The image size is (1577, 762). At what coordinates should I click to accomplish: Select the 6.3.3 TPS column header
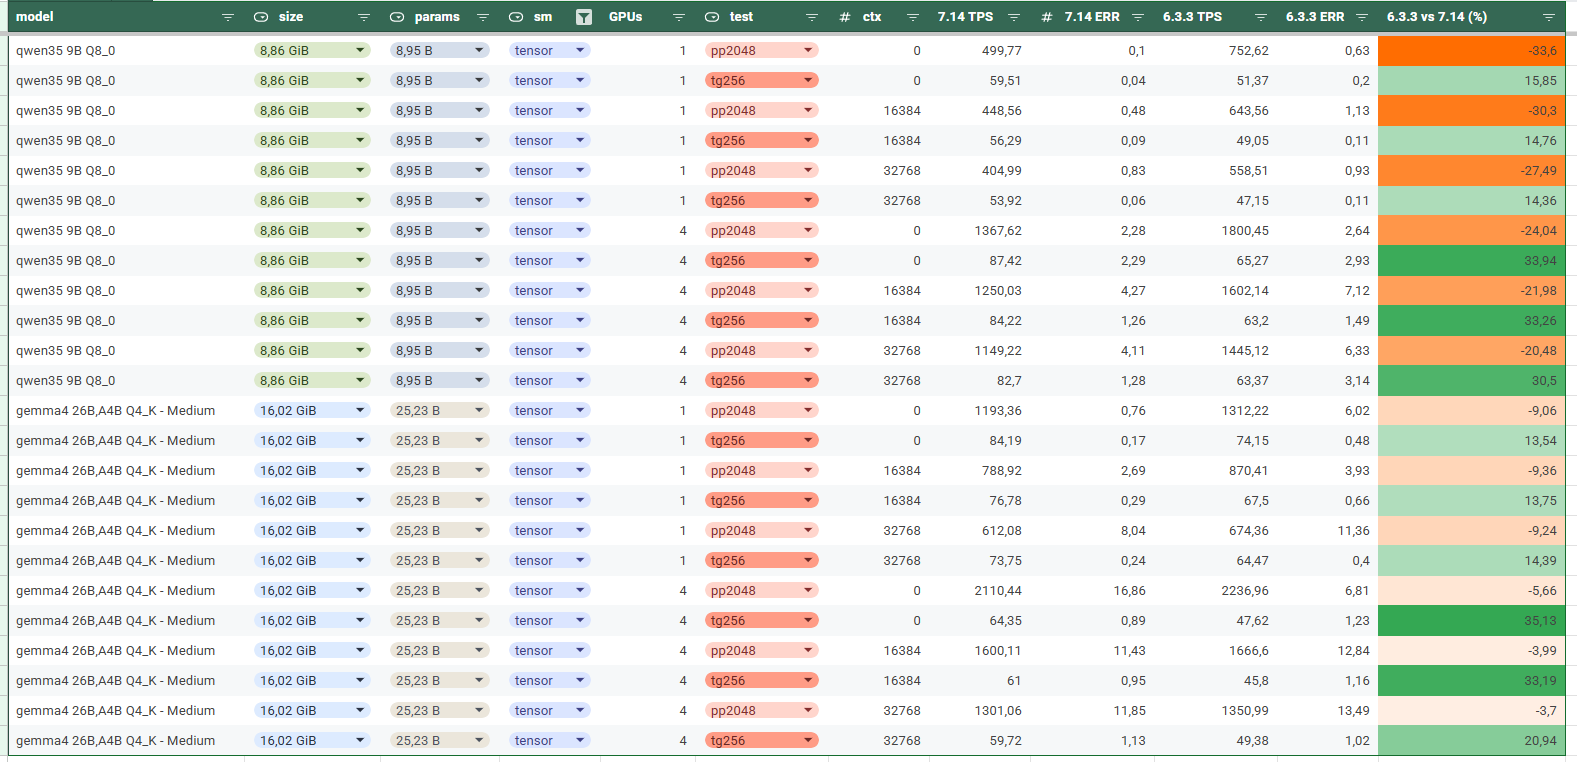(x=1192, y=17)
